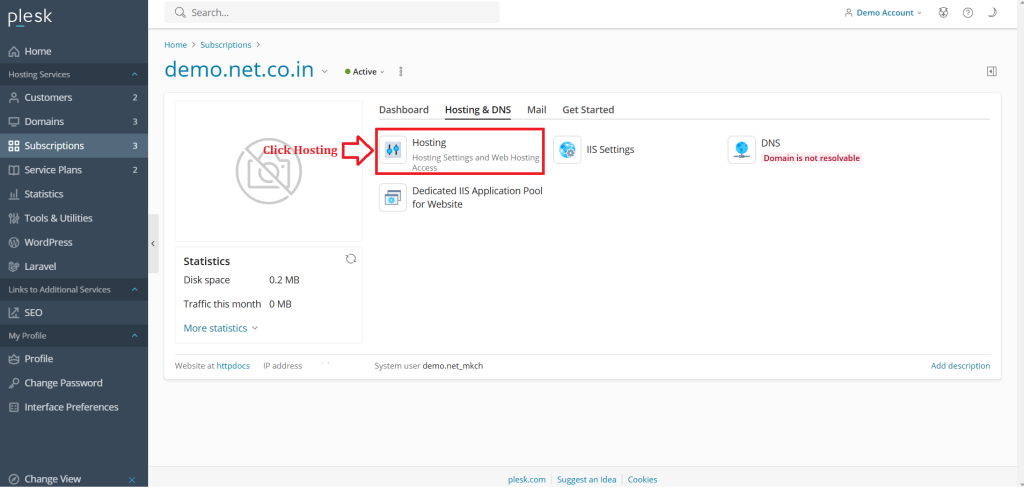This screenshot has height=498, width=1024.
Task: Collapse the left sidebar handle
Action: [x=153, y=243]
